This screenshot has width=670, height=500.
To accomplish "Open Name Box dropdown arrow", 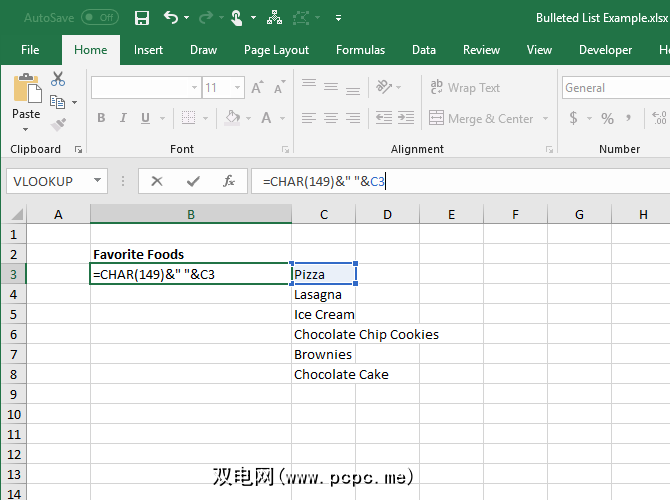I will pos(97,180).
